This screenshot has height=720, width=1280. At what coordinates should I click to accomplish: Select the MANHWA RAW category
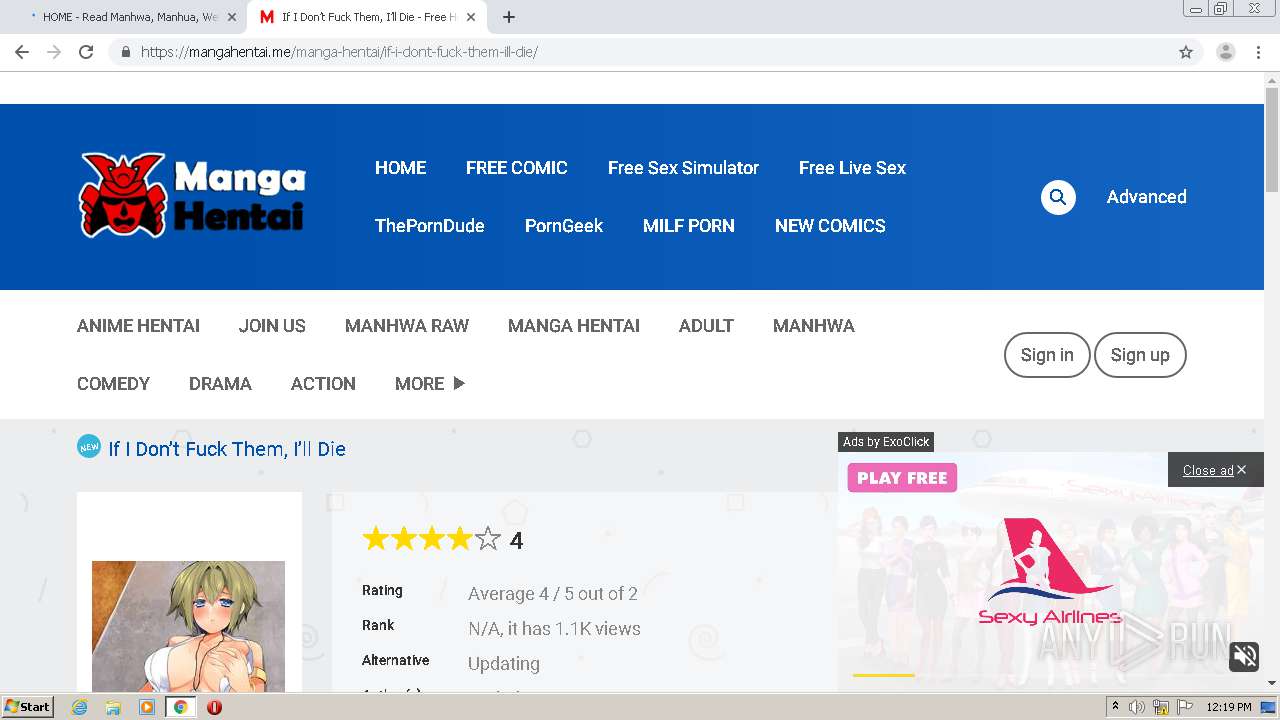(407, 326)
